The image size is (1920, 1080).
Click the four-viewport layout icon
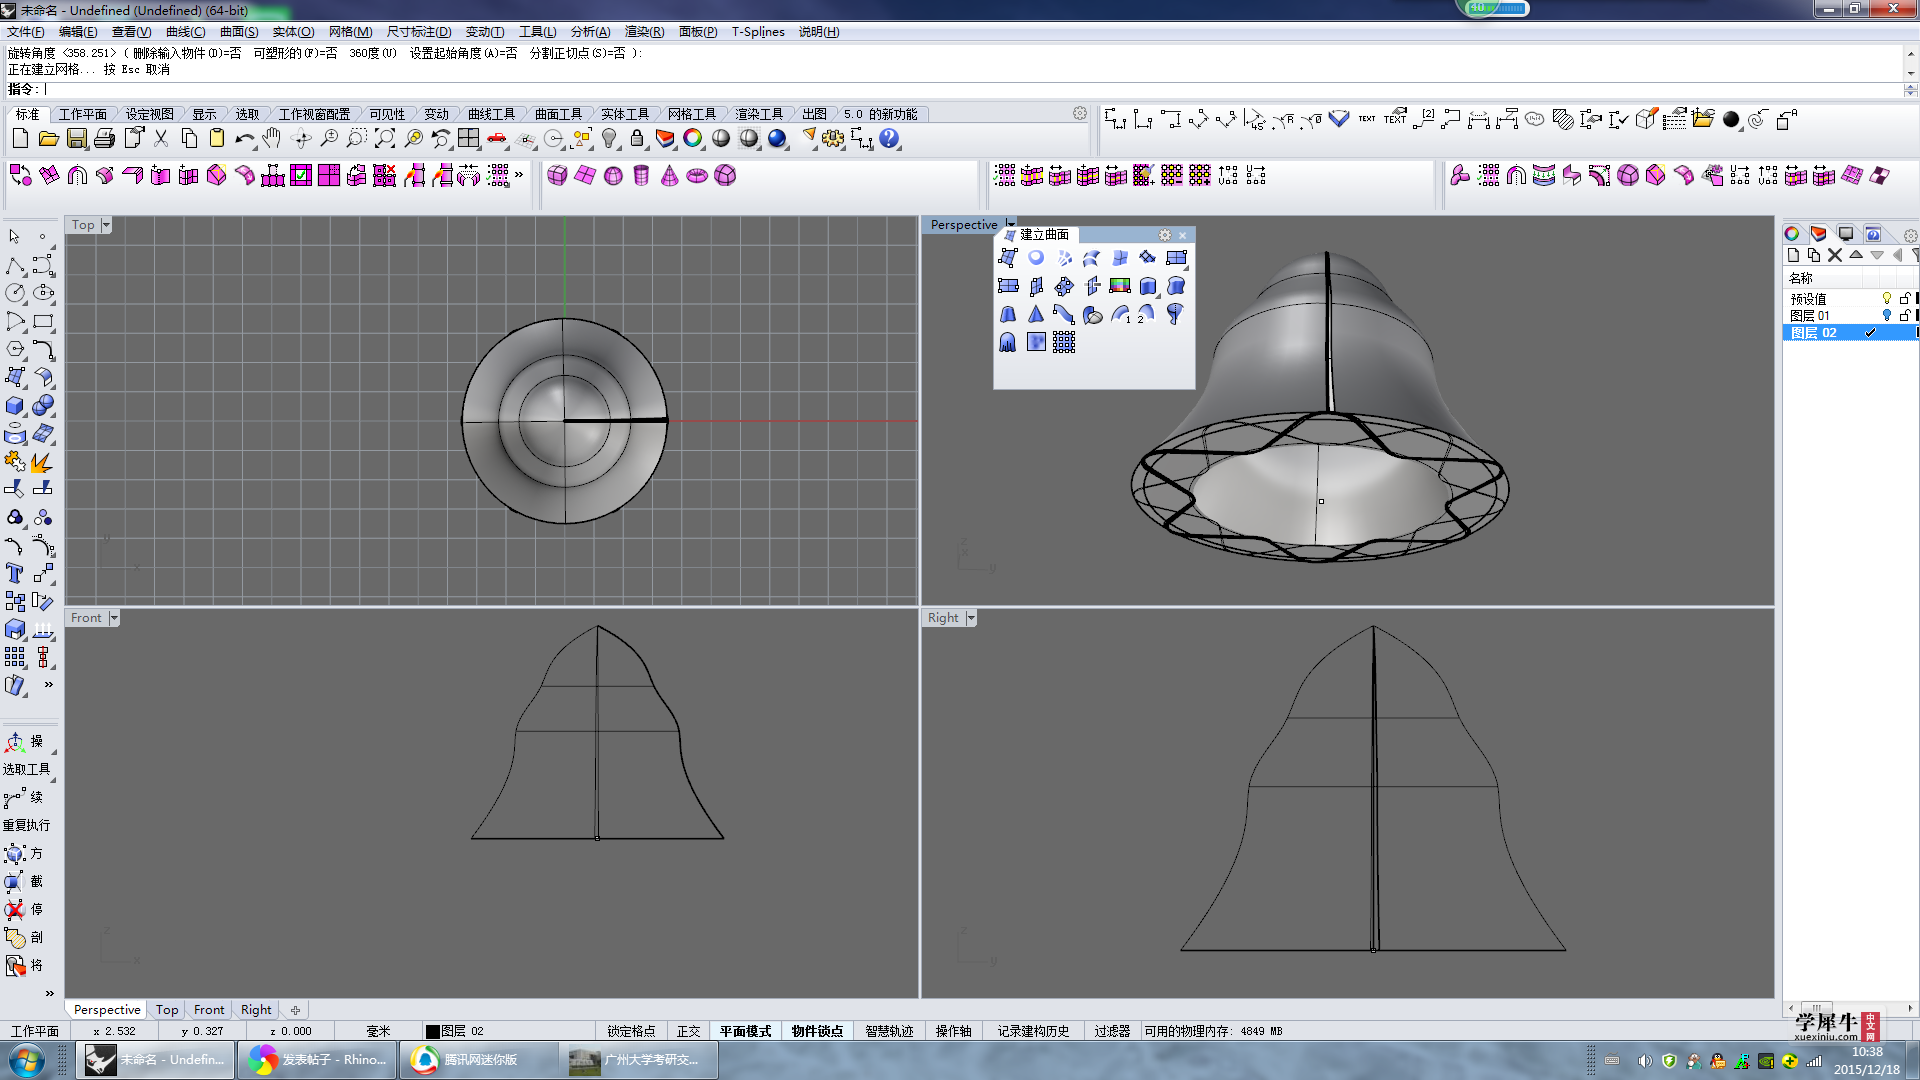tap(468, 139)
